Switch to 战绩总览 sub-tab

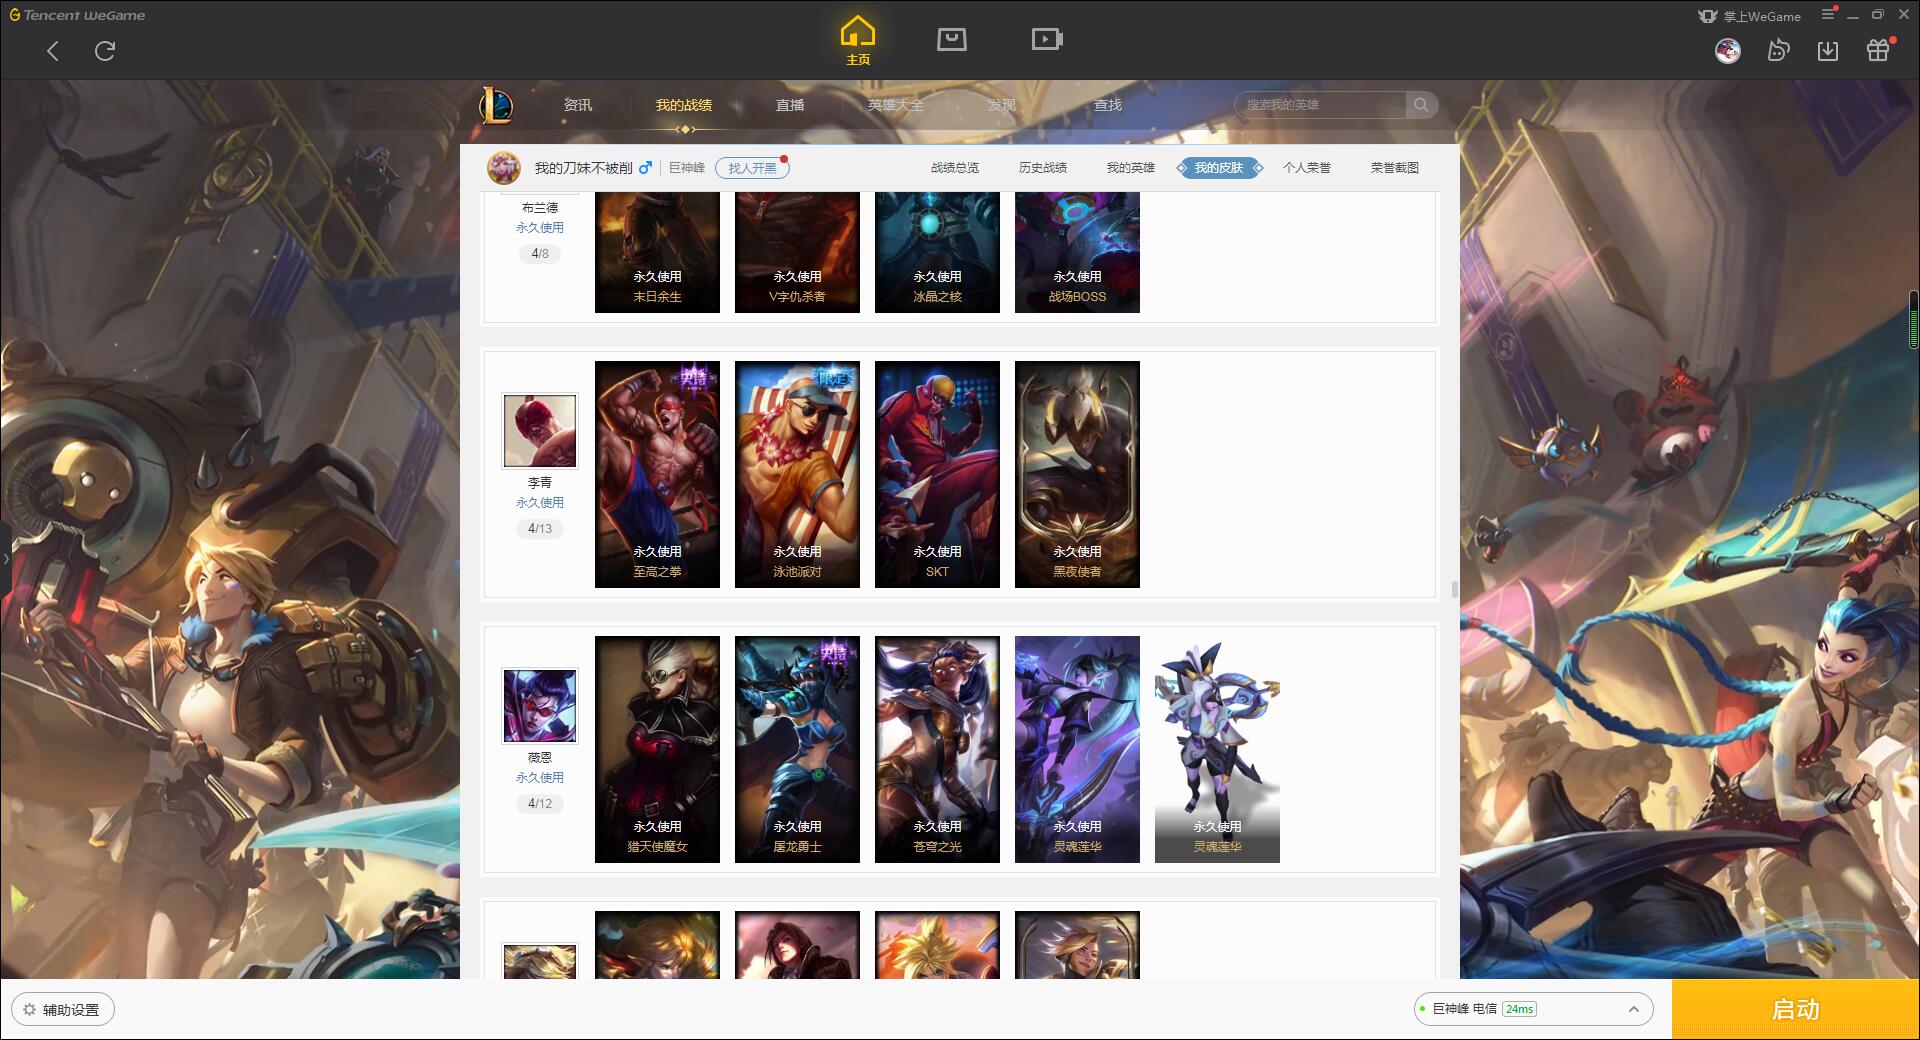(955, 168)
